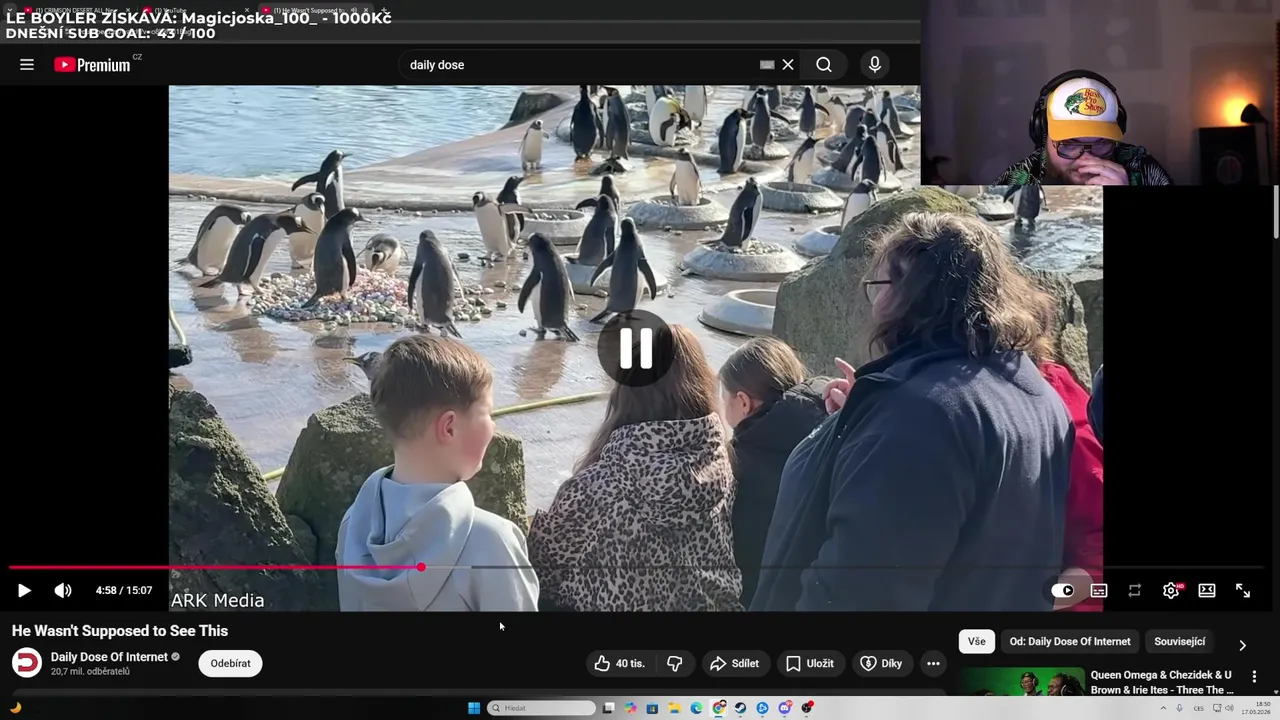Open File Explorer from the taskbar
Image resolution: width=1280 pixels, height=720 pixels.
(674, 708)
